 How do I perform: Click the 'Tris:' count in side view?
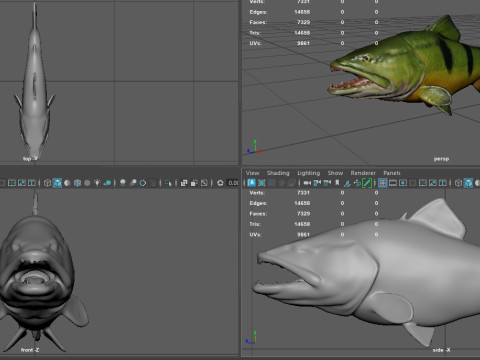[x=302, y=224]
